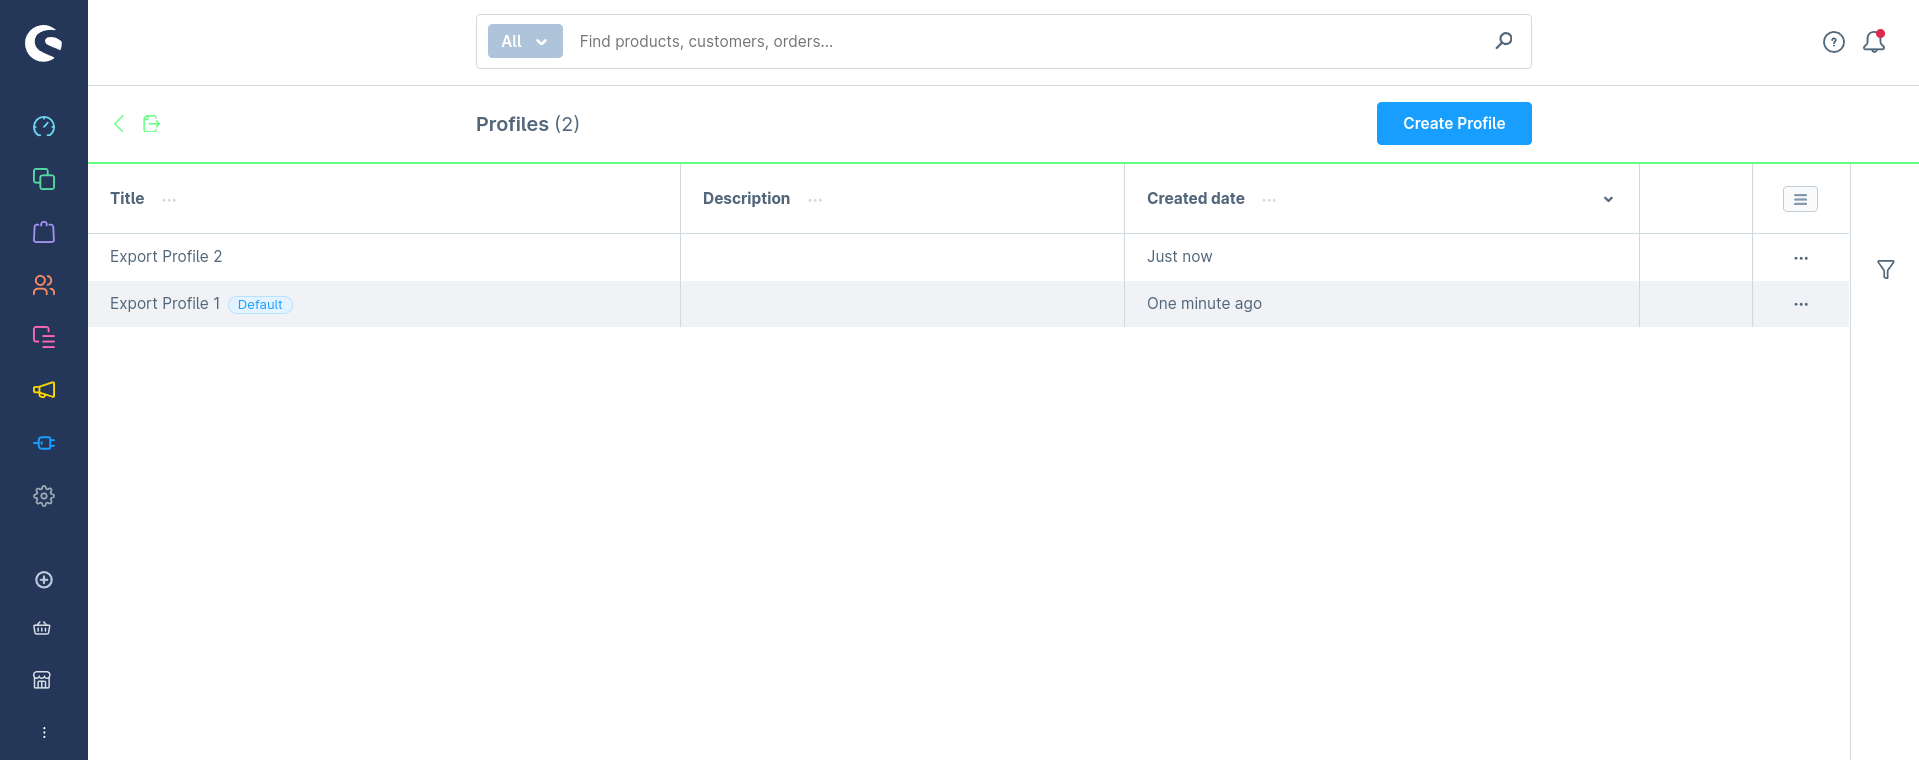
Task: Open the sidebar more options dots
Action: (x=44, y=733)
